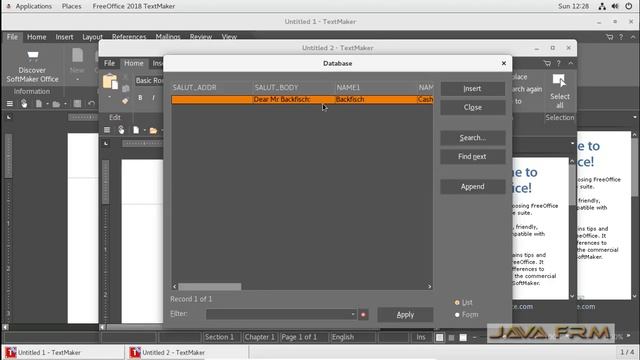This screenshot has height=360, width=640.
Task: Click the scroll right arrow of record list
Action: pyautogui.click(x=429, y=287)
